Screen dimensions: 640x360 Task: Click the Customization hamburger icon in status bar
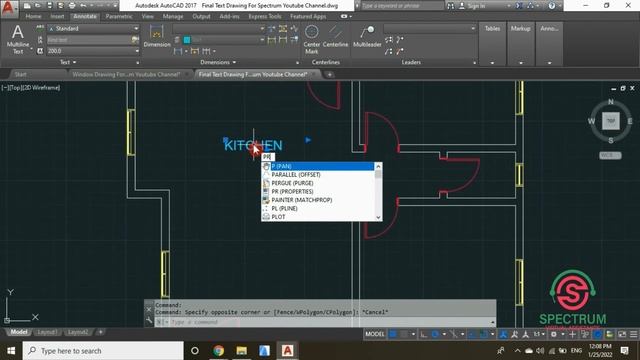coord(633,334)
